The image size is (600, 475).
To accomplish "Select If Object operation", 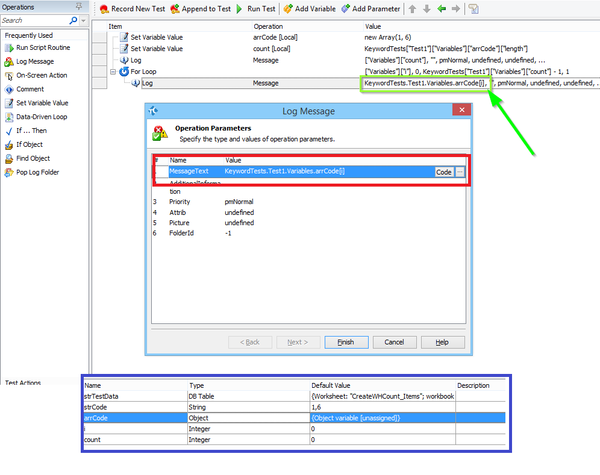I will point(24,144).
